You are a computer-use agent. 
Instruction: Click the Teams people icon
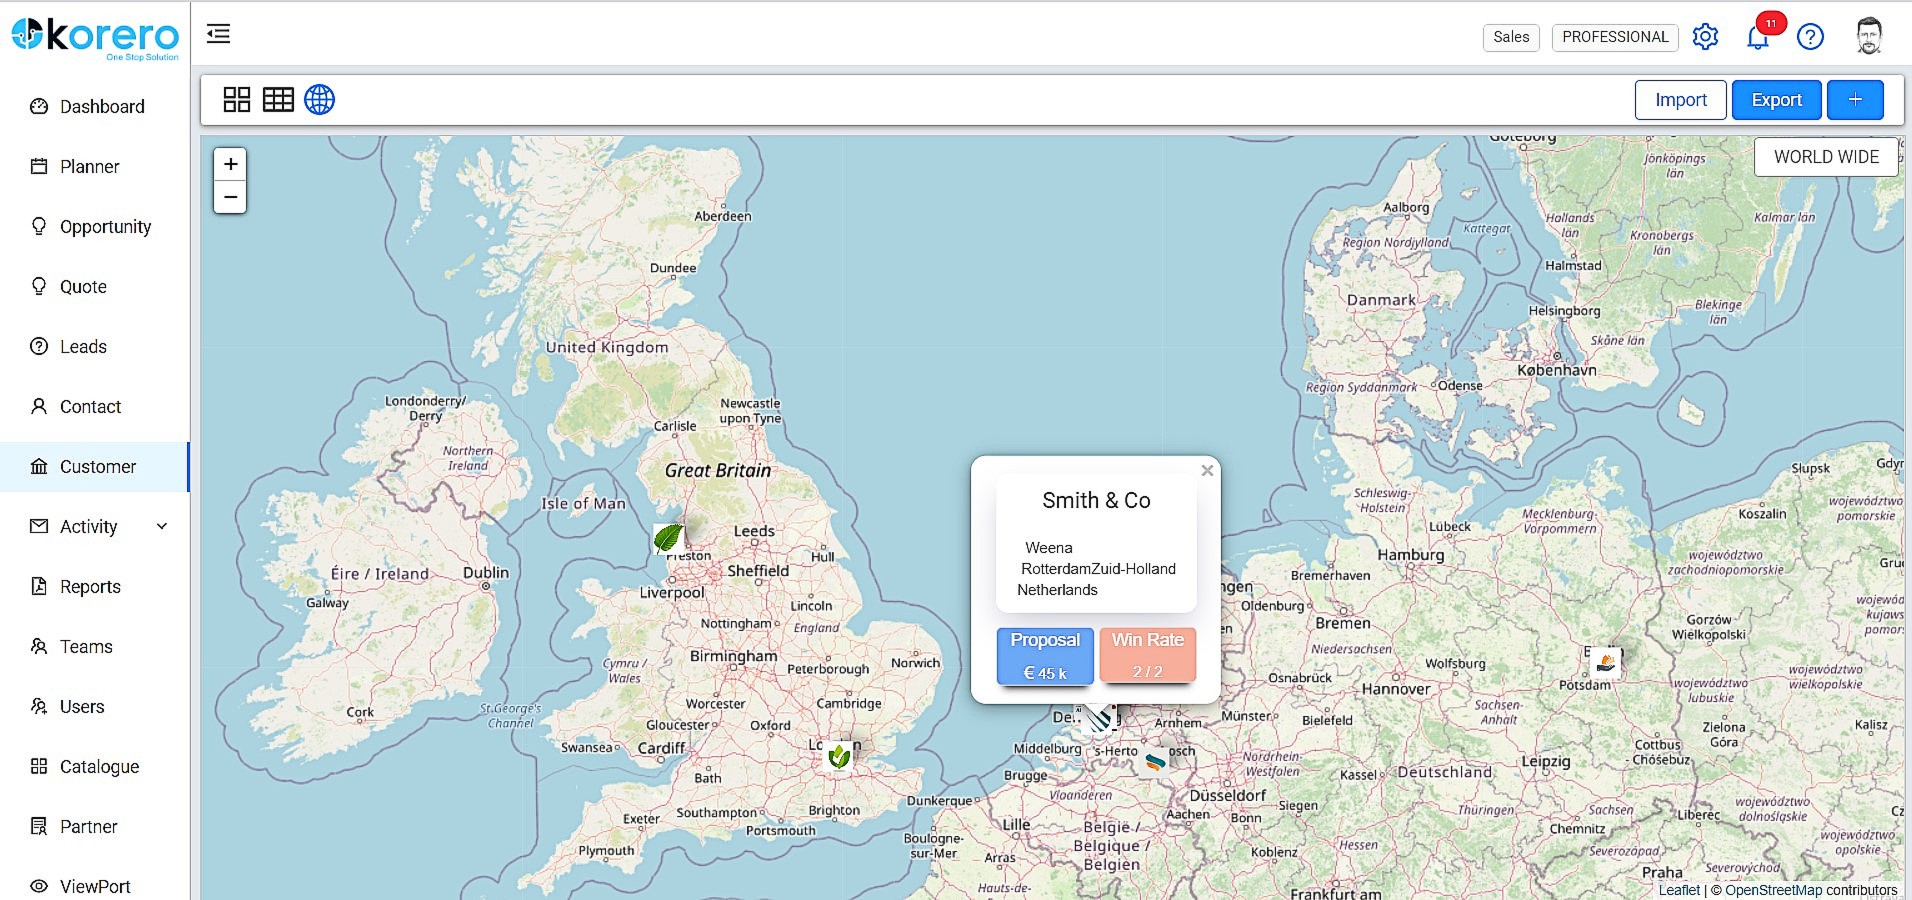click(39, 646)
